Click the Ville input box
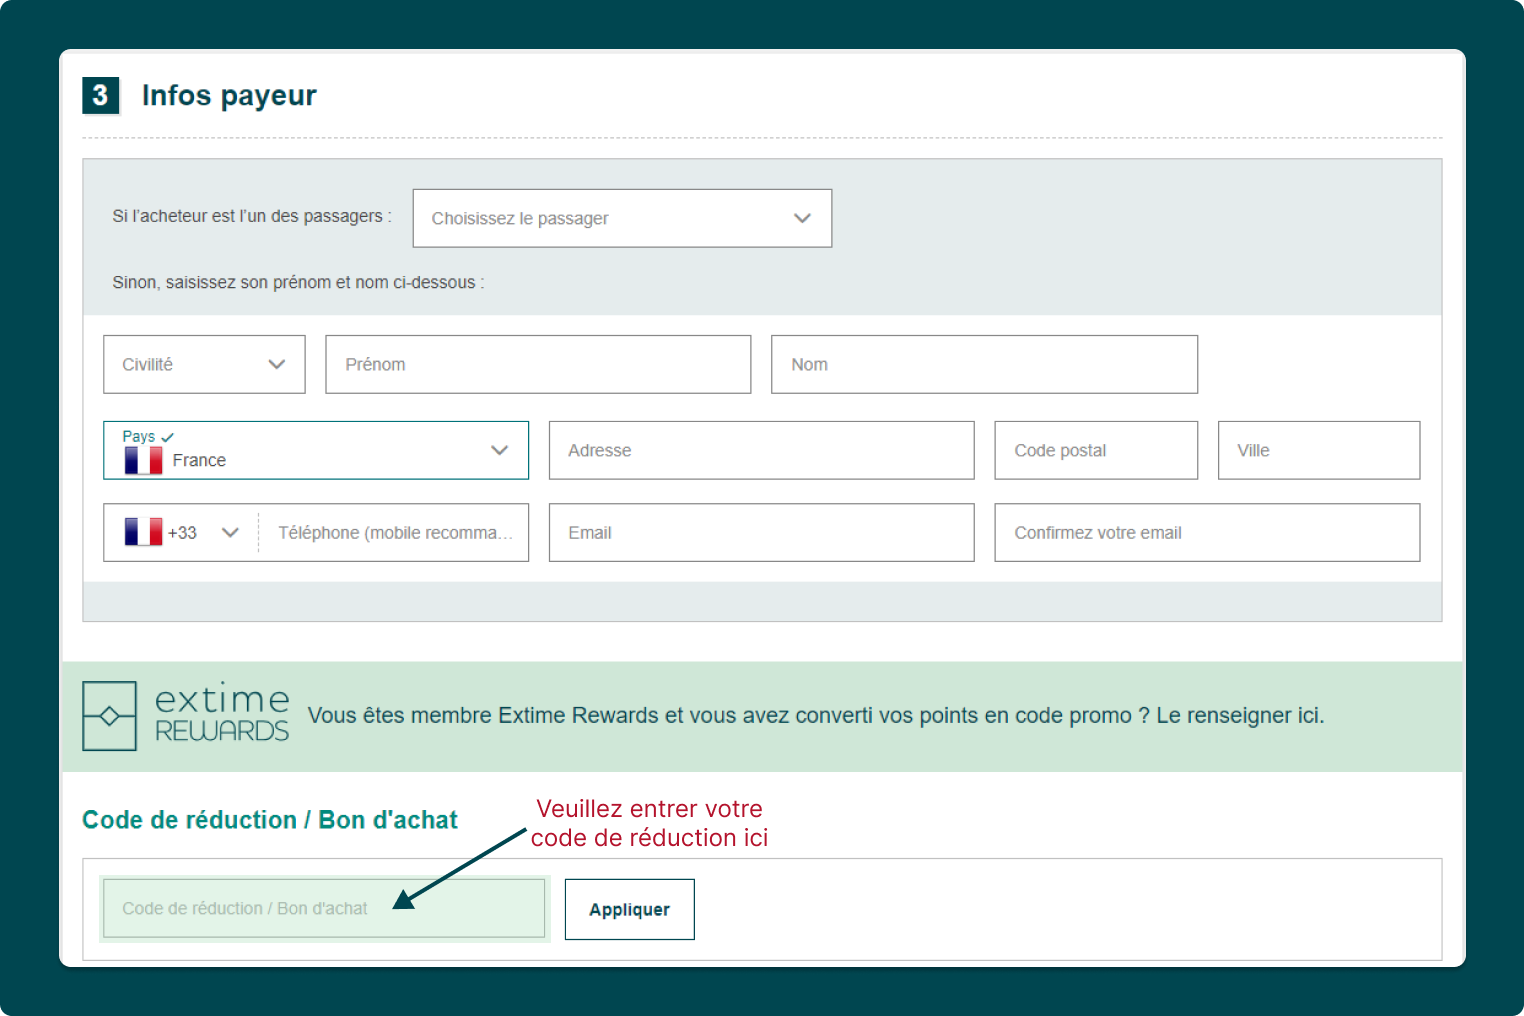The image size is (1524, 1016). tap(1318, 450)
